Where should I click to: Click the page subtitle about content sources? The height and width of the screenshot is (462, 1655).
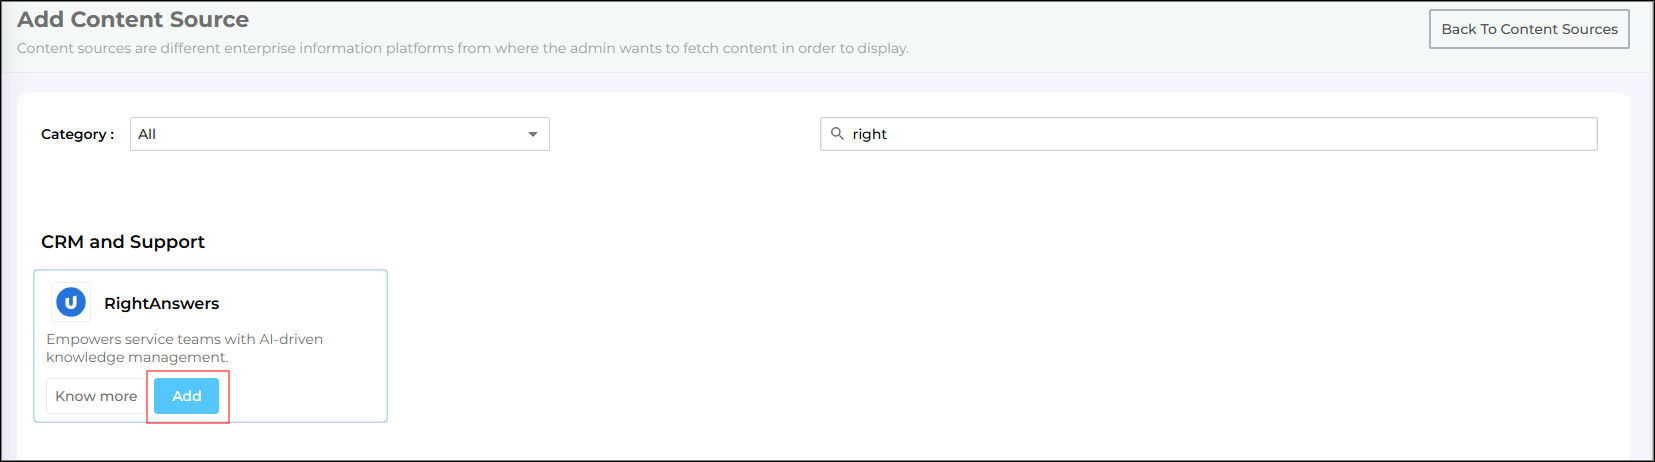point(462,48)
